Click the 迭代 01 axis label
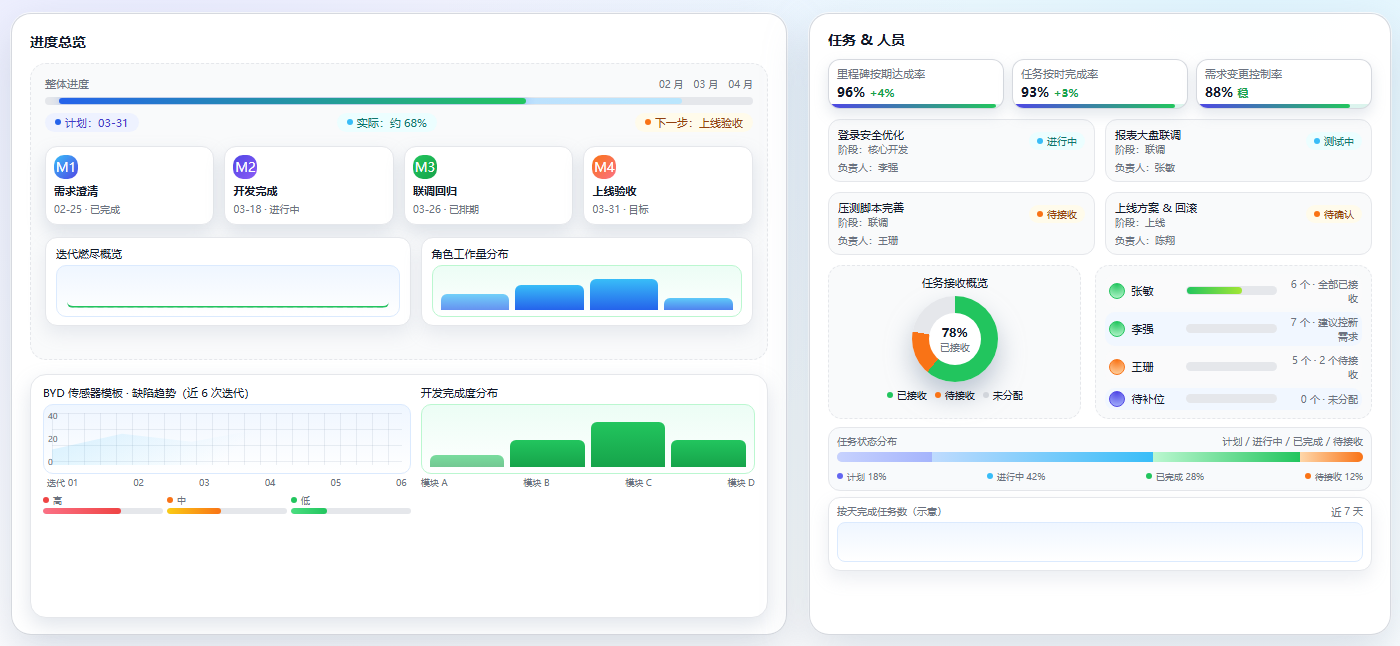This screenshot has width=1400, height=646. (62, 483)
